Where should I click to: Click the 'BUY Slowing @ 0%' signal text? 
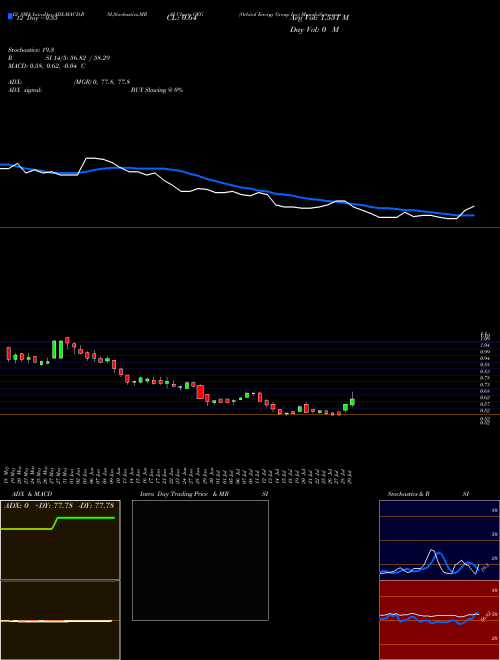click(157, 90)
